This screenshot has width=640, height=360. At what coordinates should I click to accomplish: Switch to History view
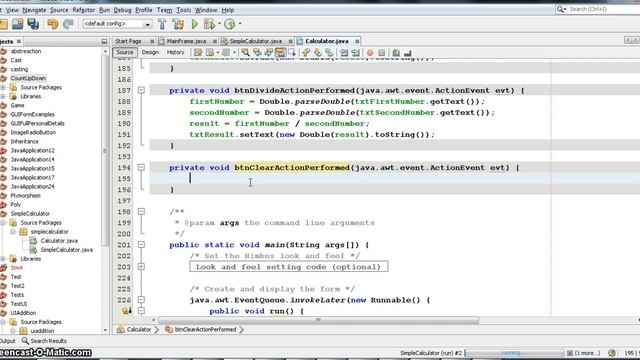tap(176, 52)
